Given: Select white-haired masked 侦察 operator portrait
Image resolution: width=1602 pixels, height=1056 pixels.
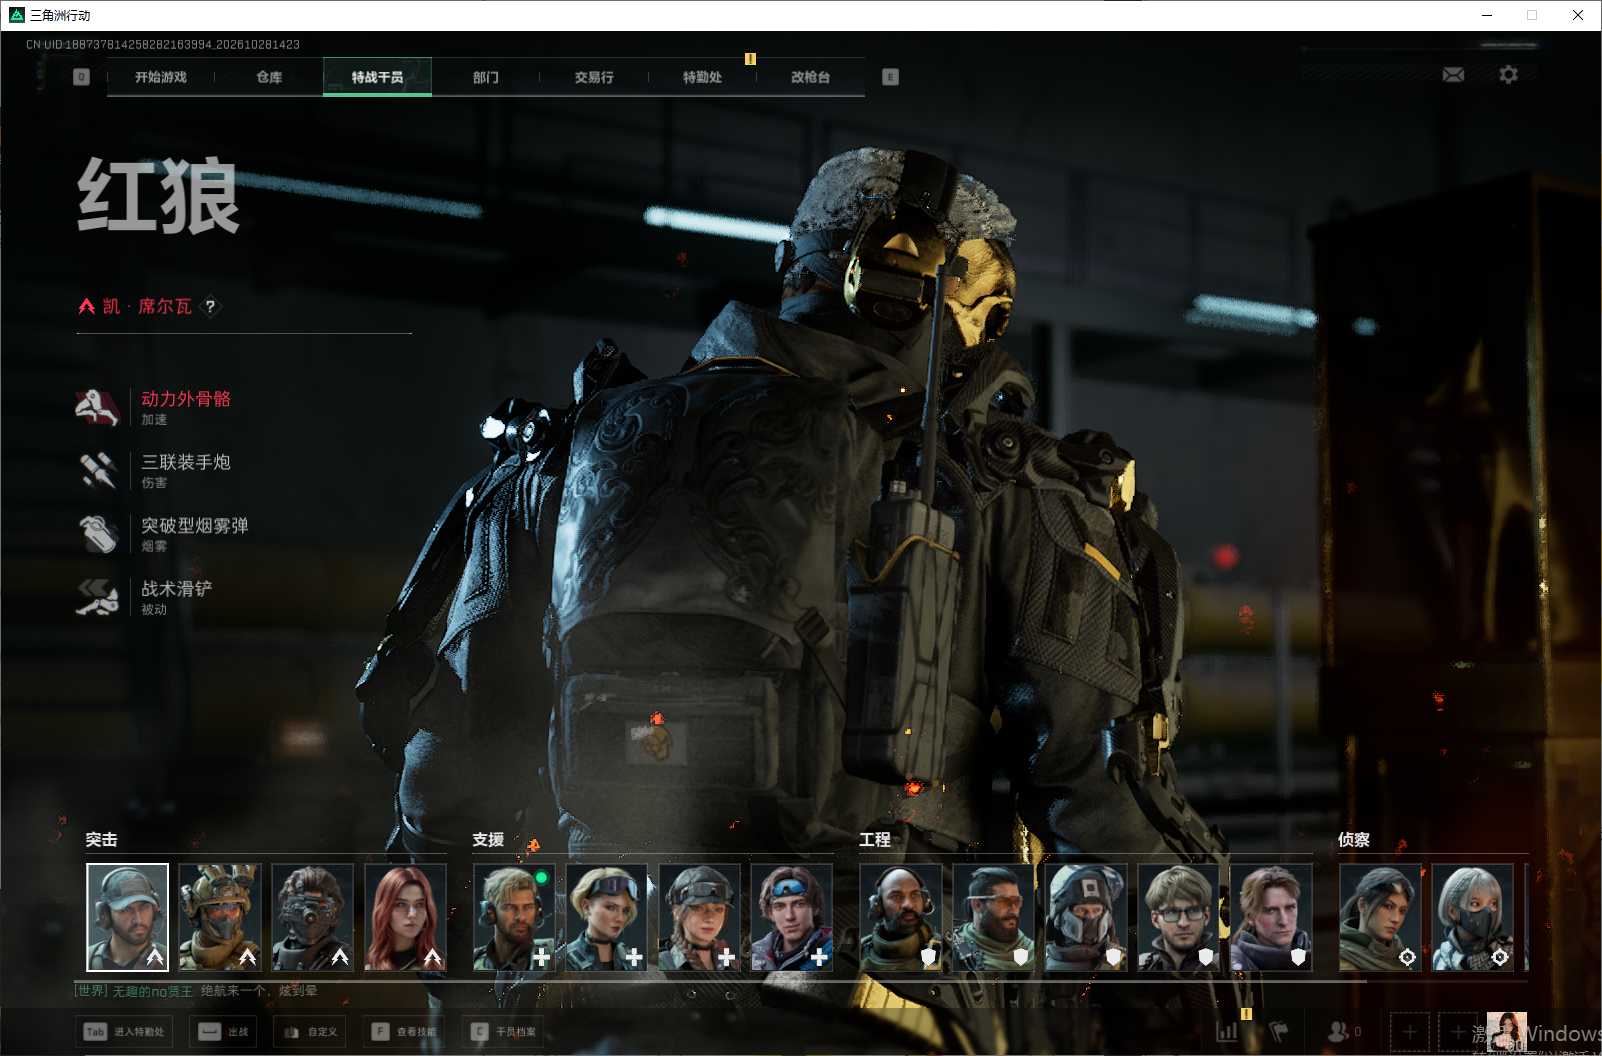Looking at the screenshot, I should point(1473,917).
